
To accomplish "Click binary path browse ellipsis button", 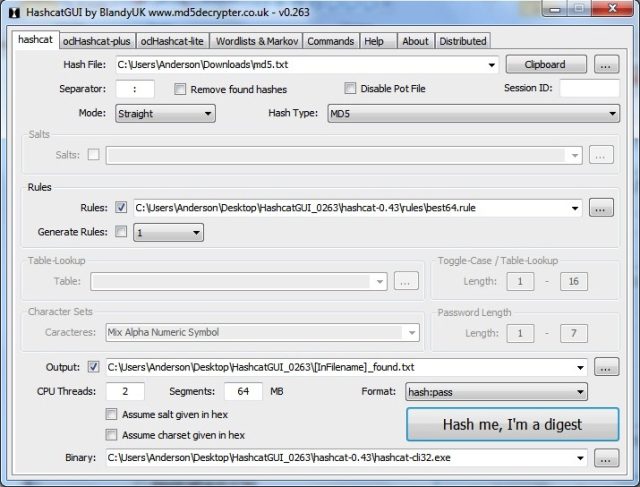I will (606, 458).
